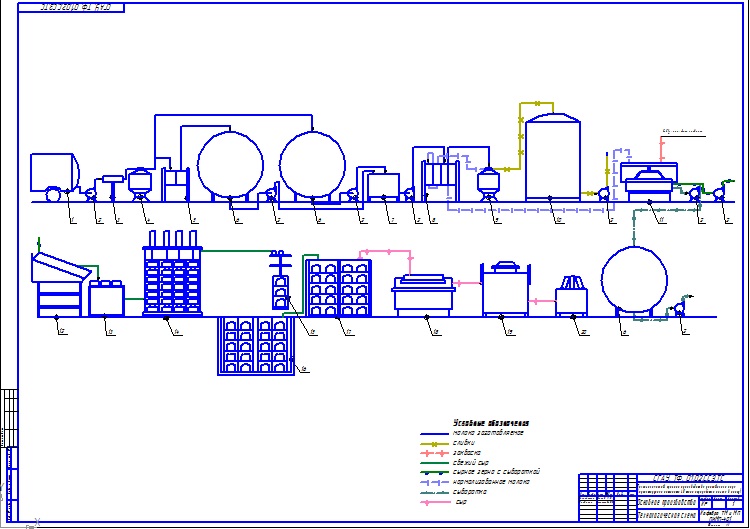
Task: Click the round whey tank in the lower row
Action: tap(634, 280)
